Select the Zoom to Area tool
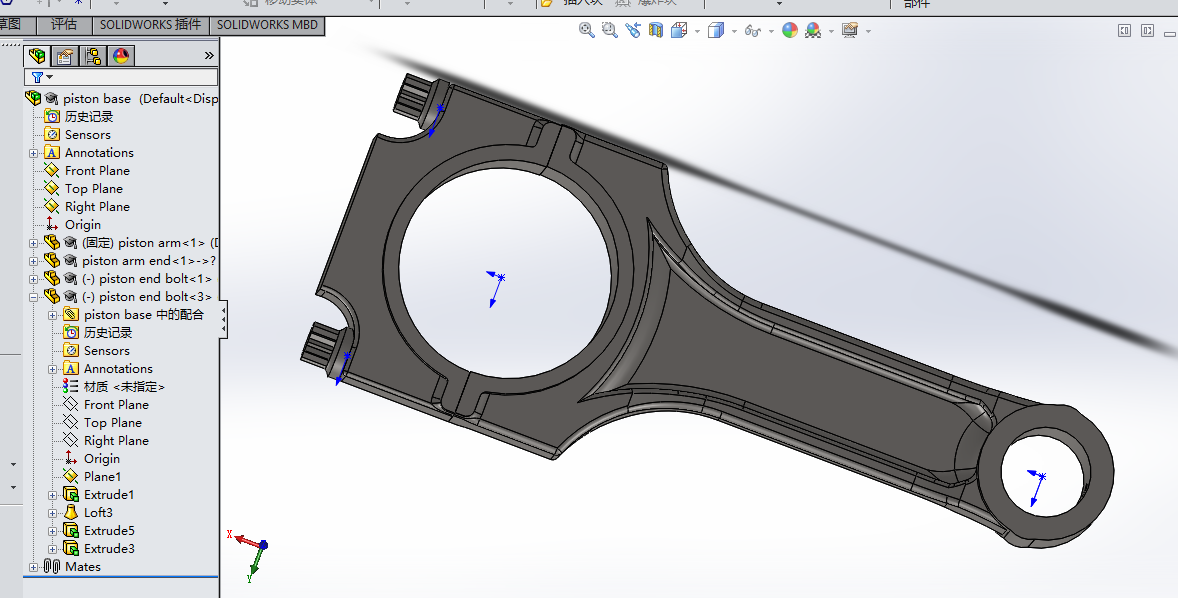 pos(609,30)
